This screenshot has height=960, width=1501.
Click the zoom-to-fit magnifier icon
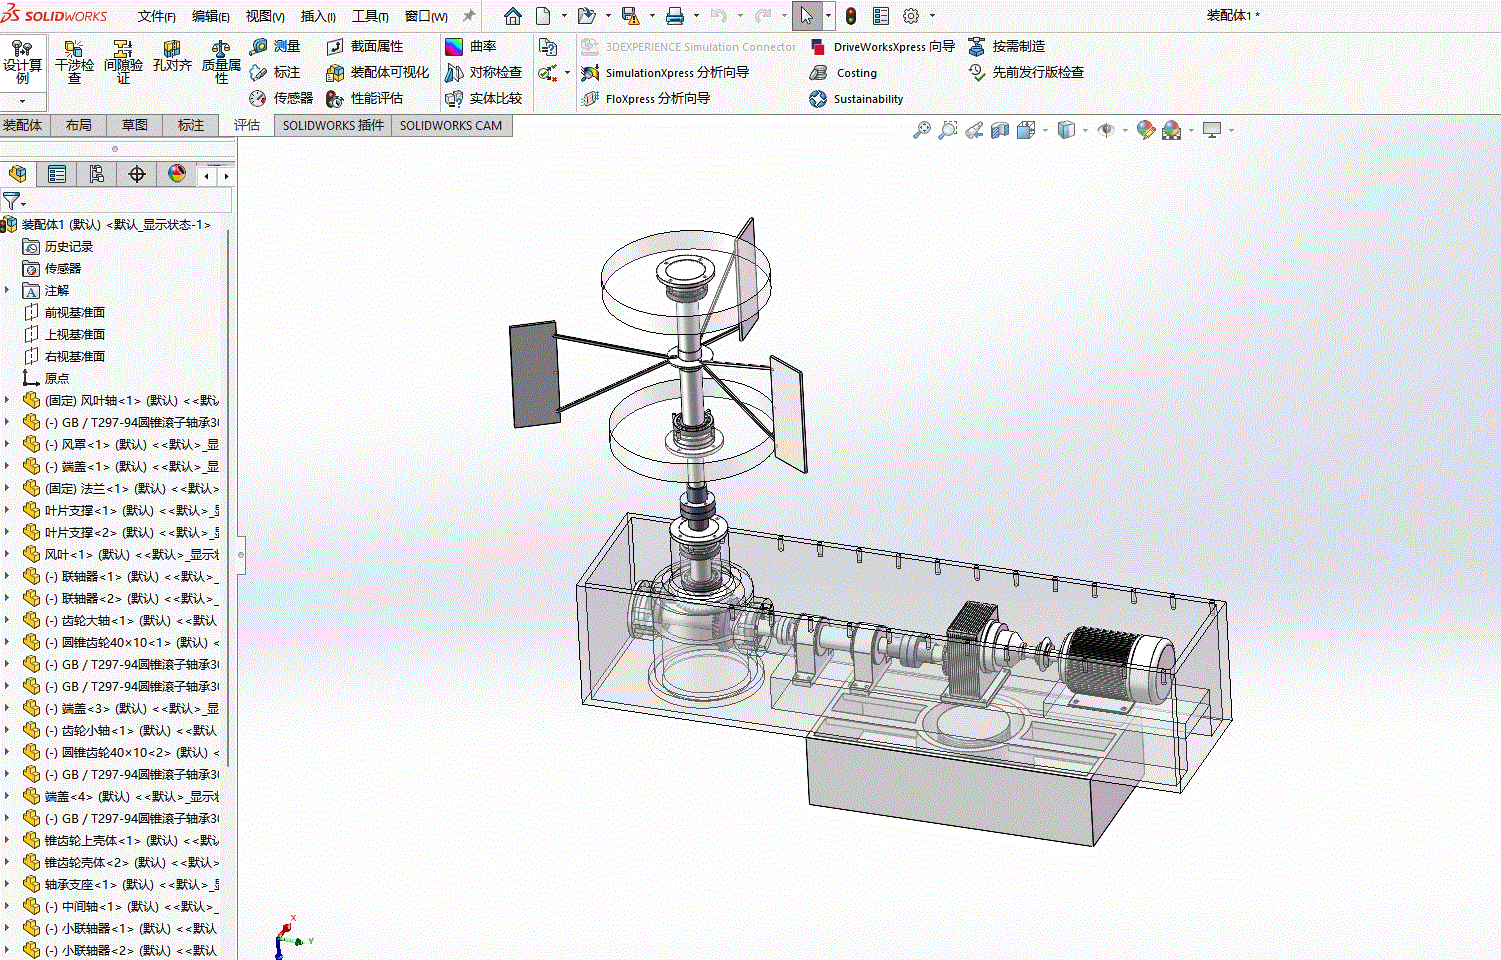[x=921, y=130]
